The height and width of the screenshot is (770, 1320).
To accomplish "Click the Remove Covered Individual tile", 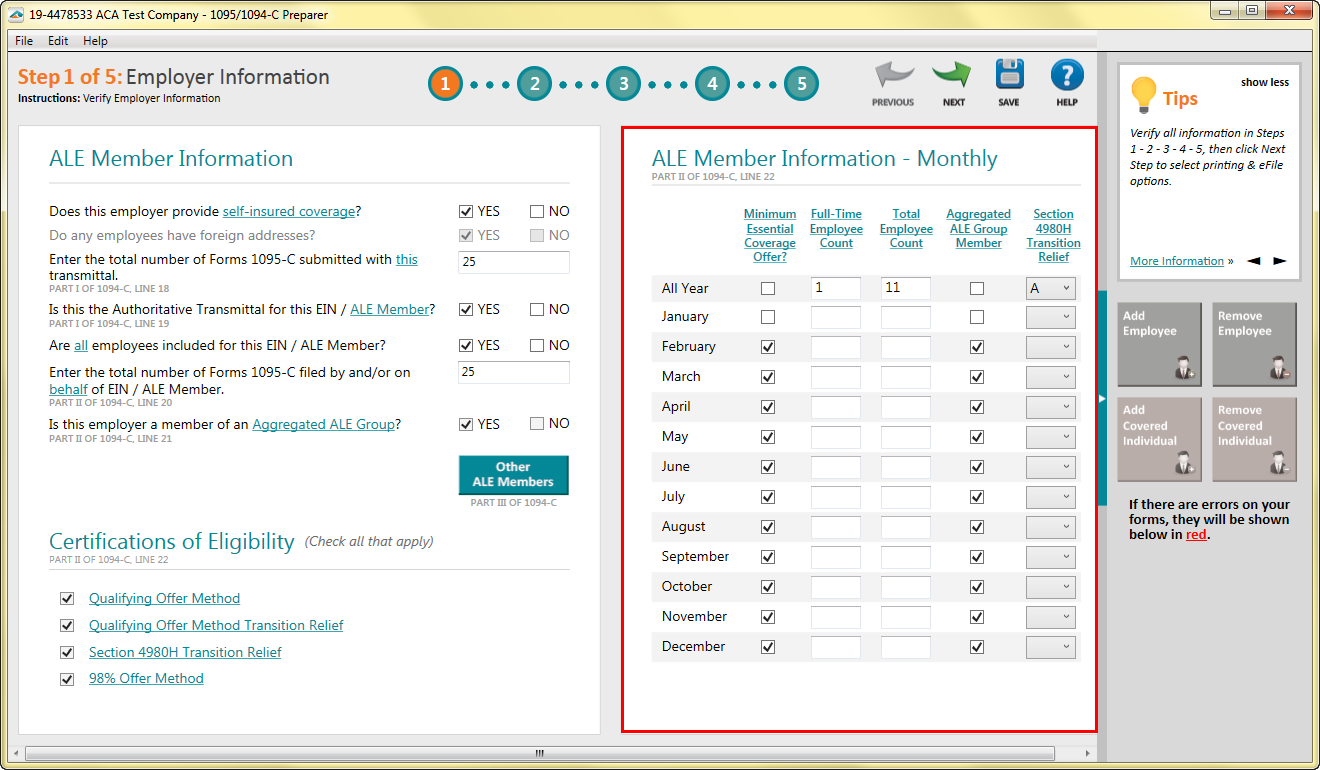I will (x=1253, y=439).
